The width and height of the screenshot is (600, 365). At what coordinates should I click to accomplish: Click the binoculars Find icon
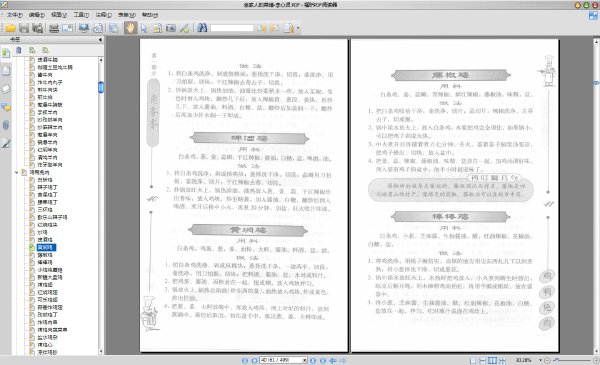(x=202, y=28)
